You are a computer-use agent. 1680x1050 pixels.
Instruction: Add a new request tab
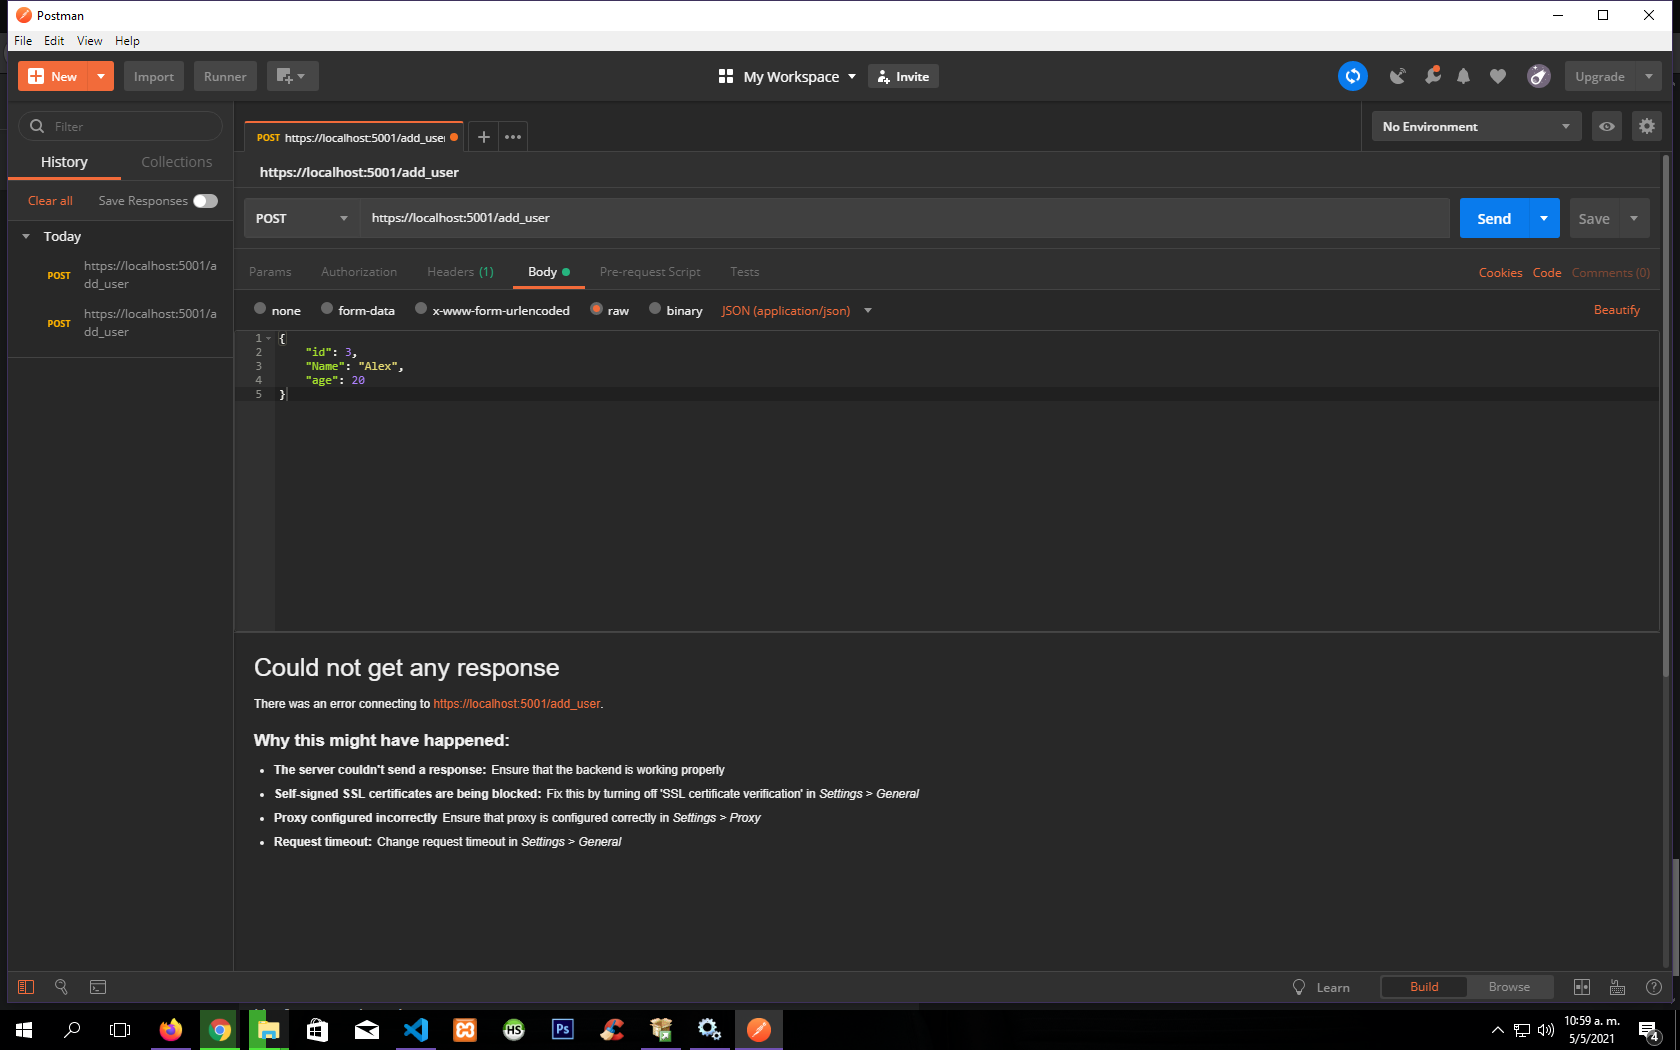click(x=483, y=137)
